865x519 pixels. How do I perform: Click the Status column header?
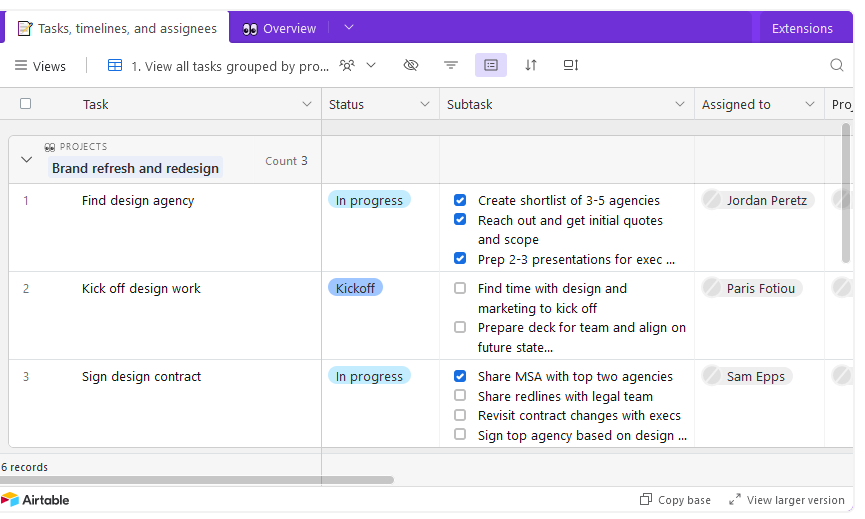pyautogui.click(x=380, y=104)
